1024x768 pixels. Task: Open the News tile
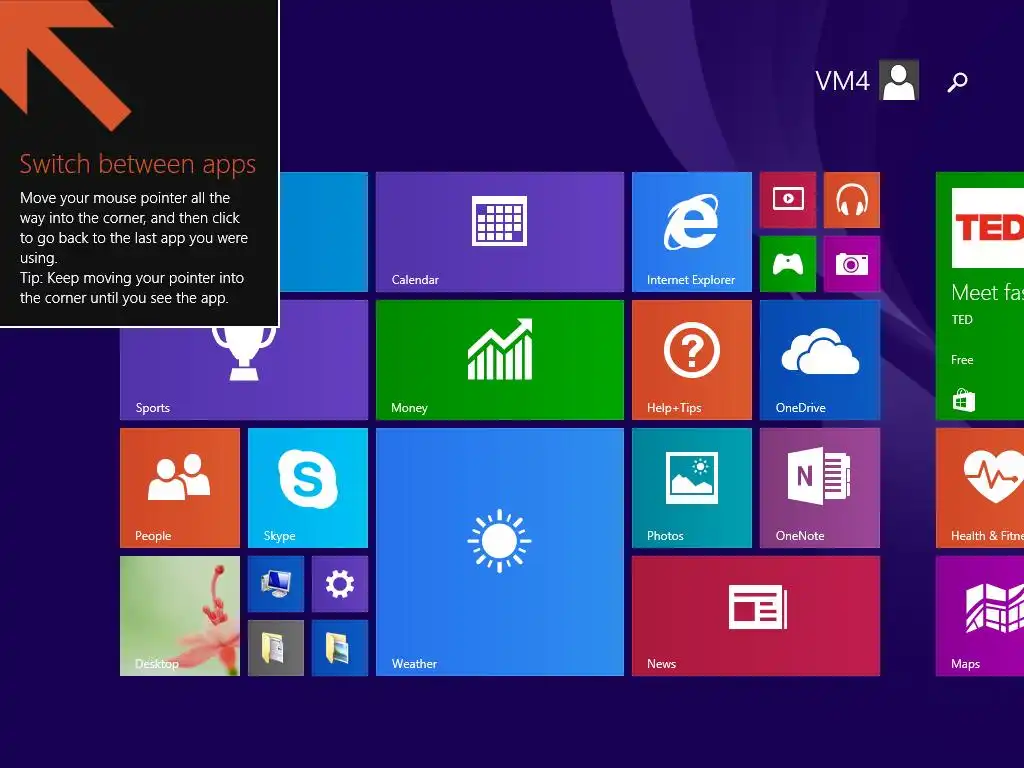coord(756,616)
